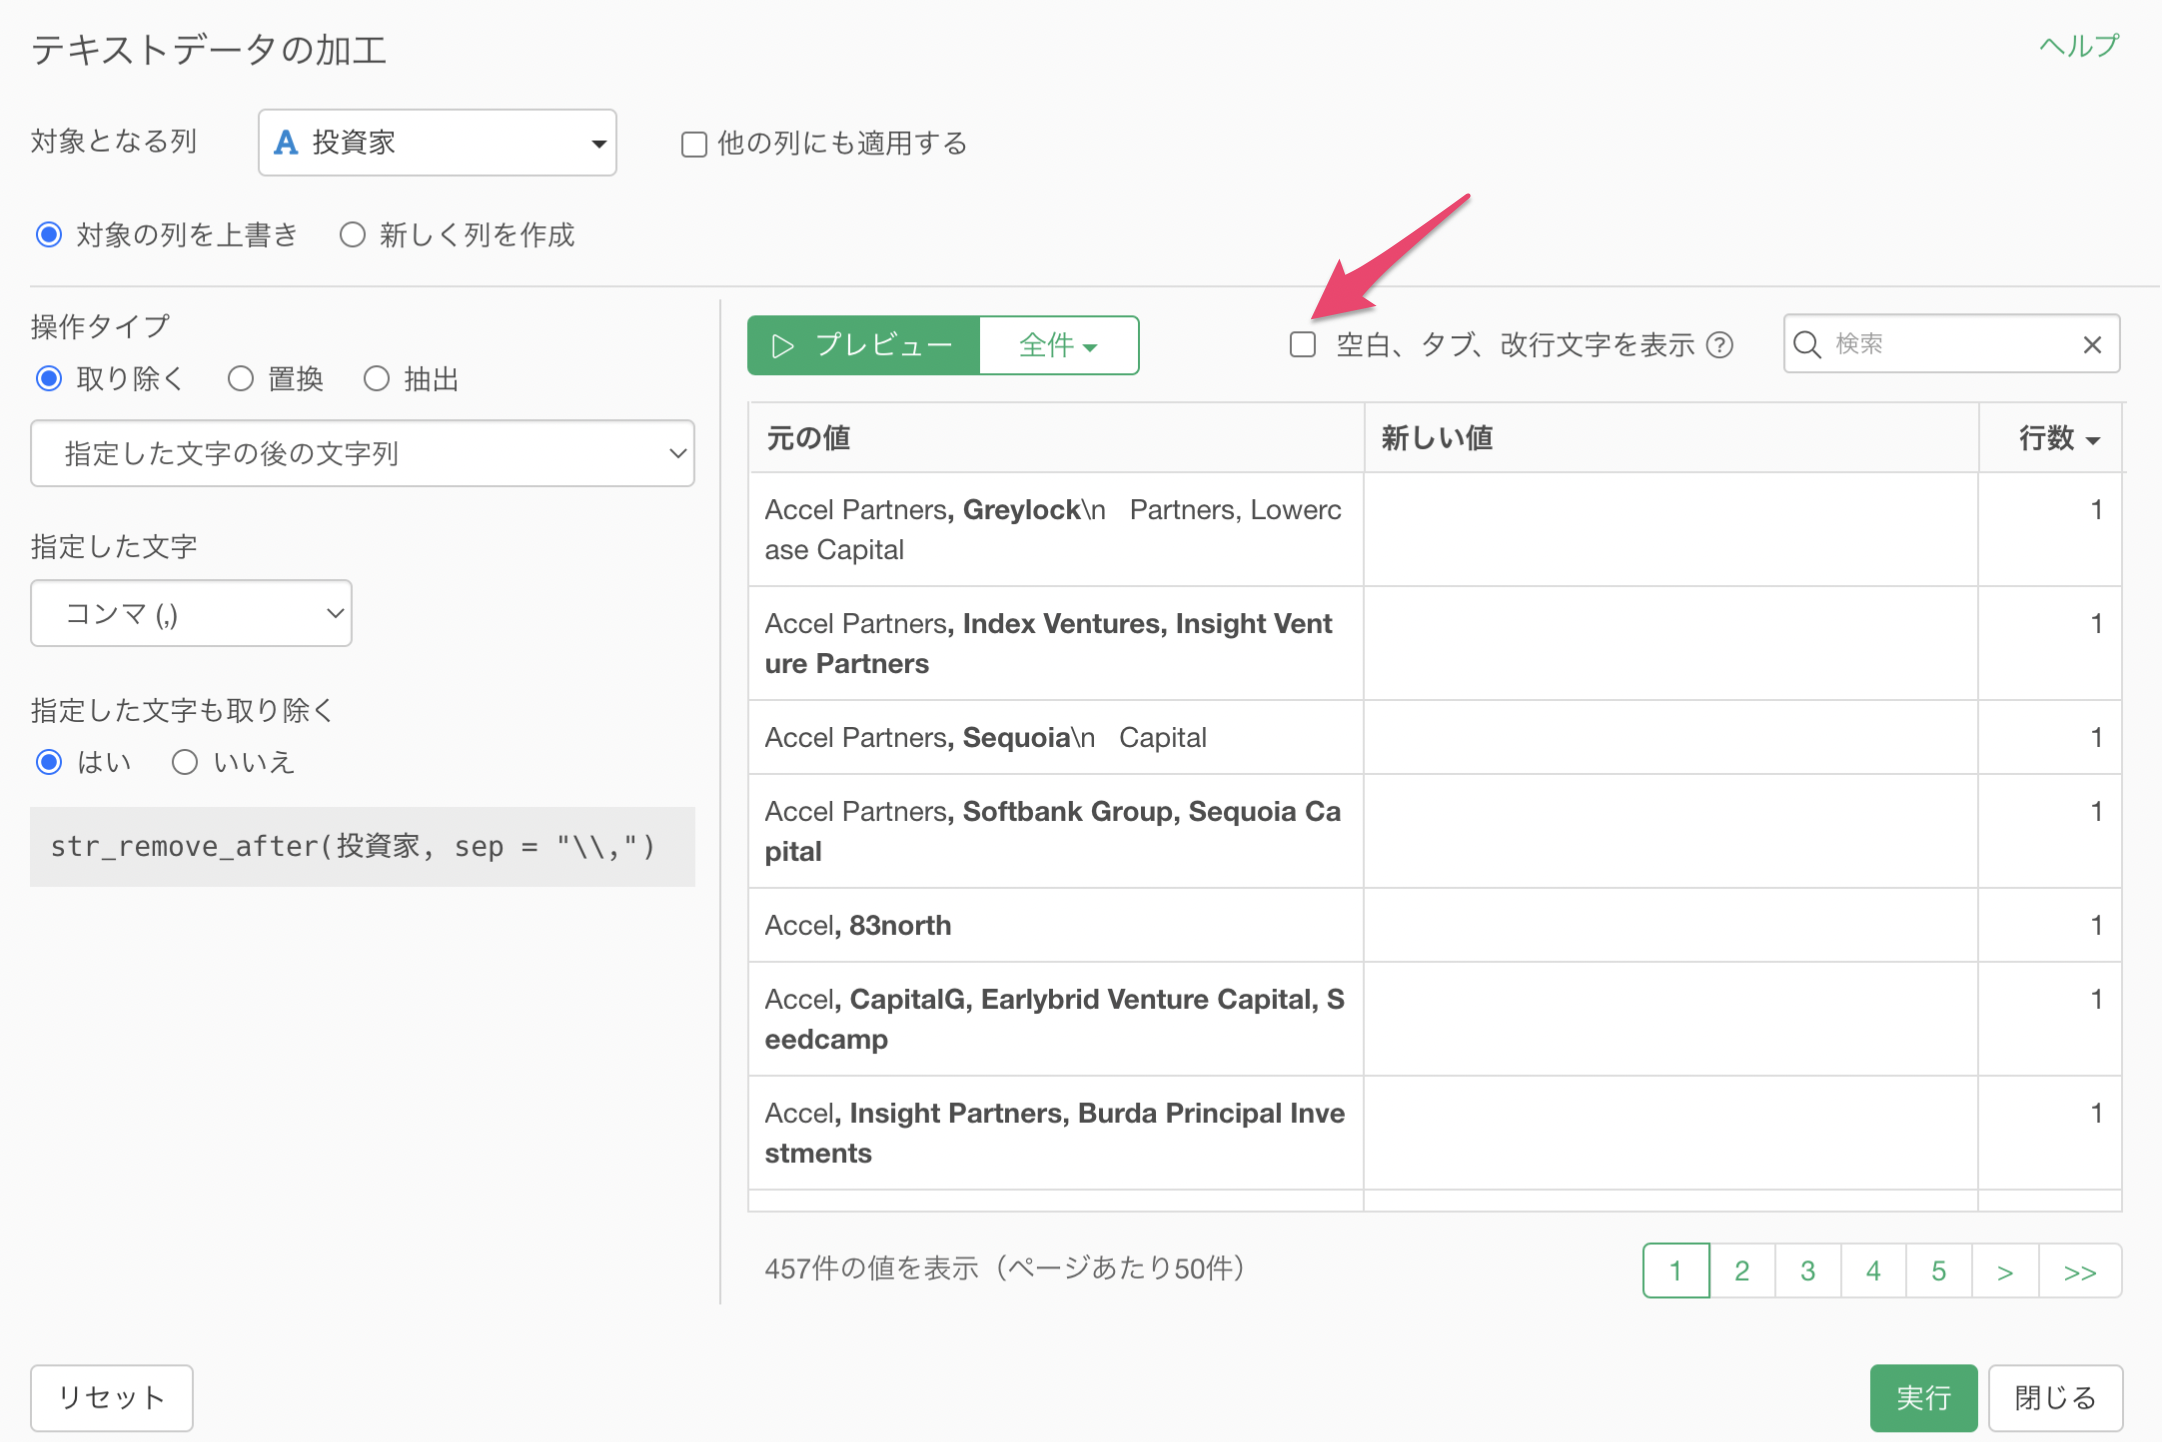The height and width of the screenshot is (1442, 2162).
Task: Go to page 3 of results
Action: [1808, 1271]
